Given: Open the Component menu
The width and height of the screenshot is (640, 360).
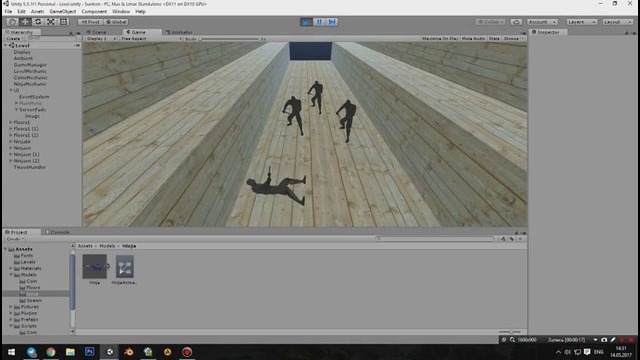Looking at the screenshot, I should [94, 11].
